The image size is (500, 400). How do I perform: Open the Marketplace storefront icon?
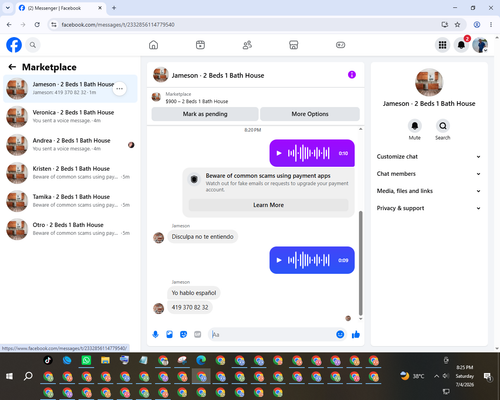pos(294,45)
